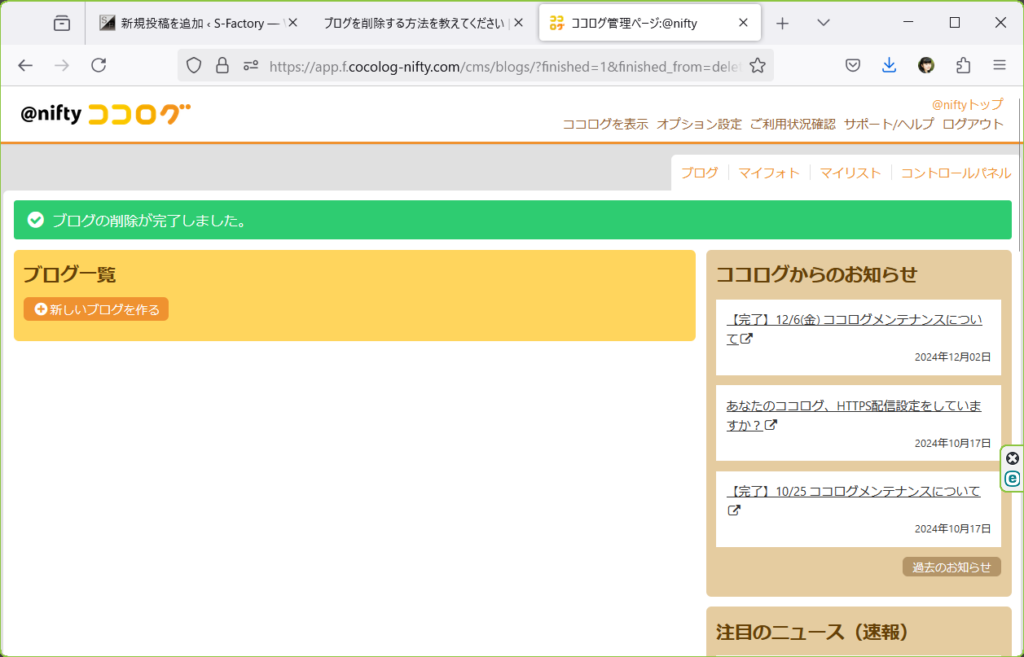Open the コントロールパネル tab

(x=956, y=173)
